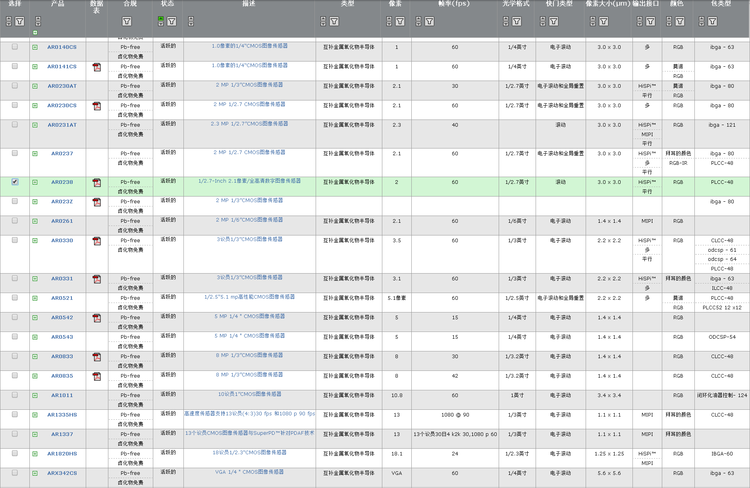Open the filter for the 类型 column
Screen dimensions: 750x488
point(334,22)
